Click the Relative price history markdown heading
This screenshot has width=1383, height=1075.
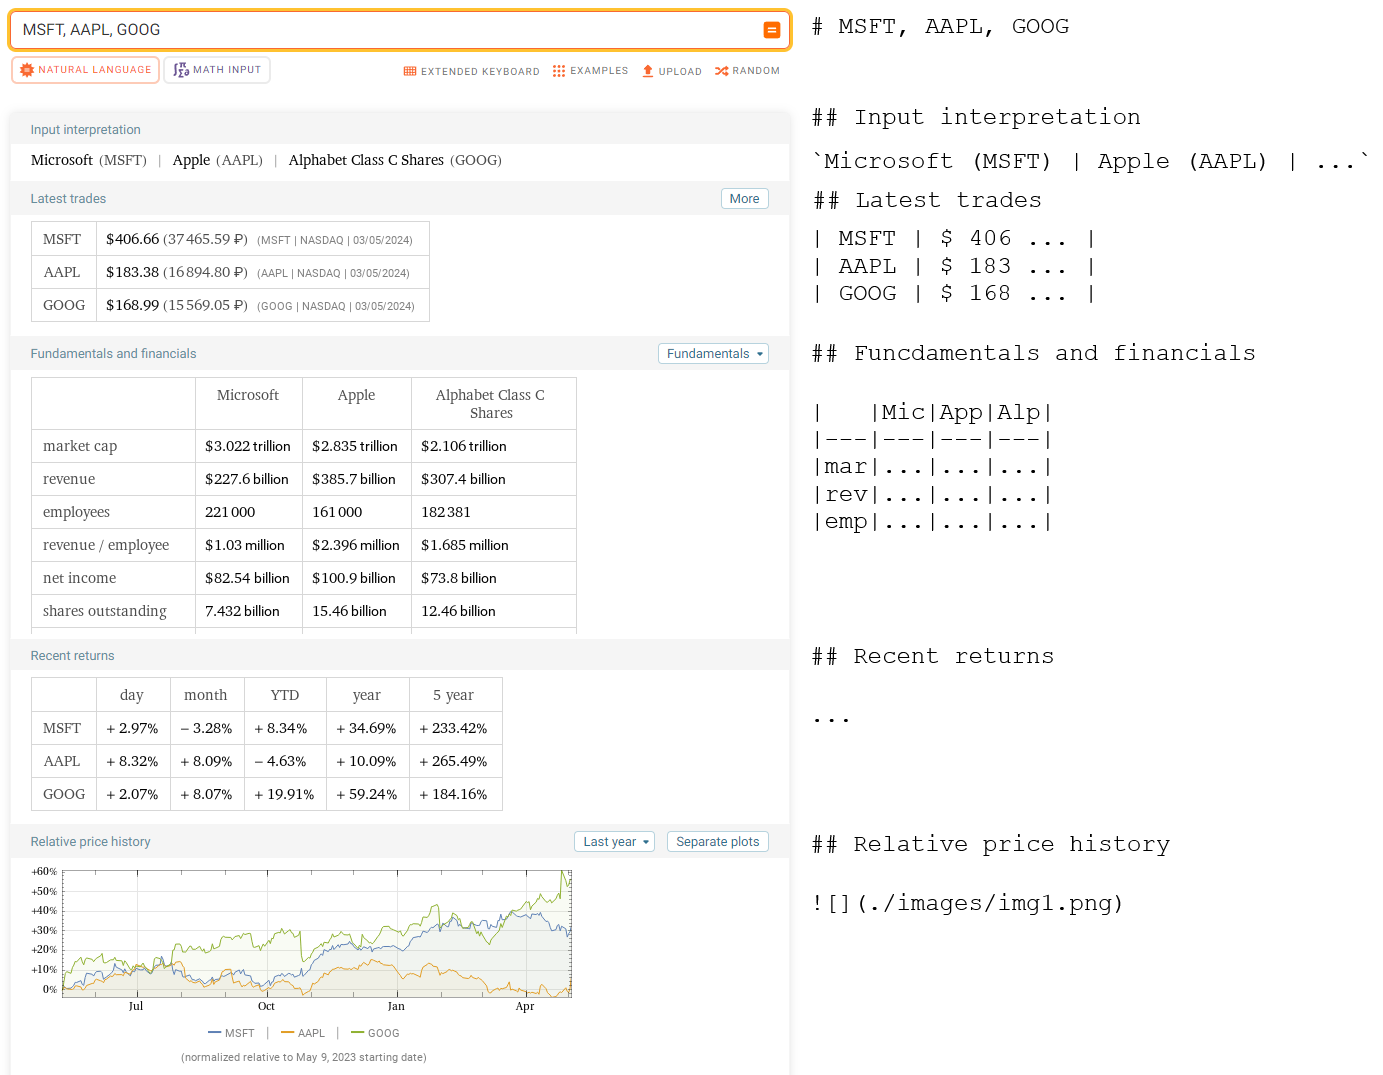pos(991,844)
